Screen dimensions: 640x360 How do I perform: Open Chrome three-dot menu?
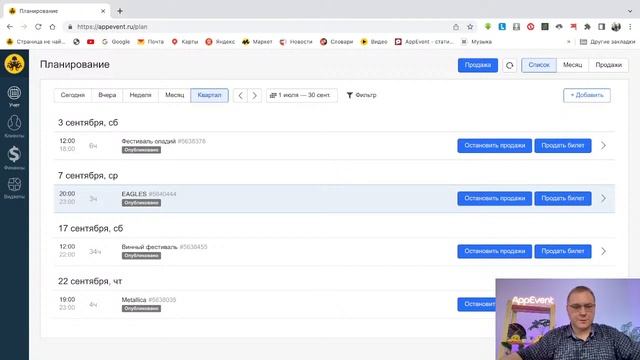pyautogui.click(x=630, y=27)
